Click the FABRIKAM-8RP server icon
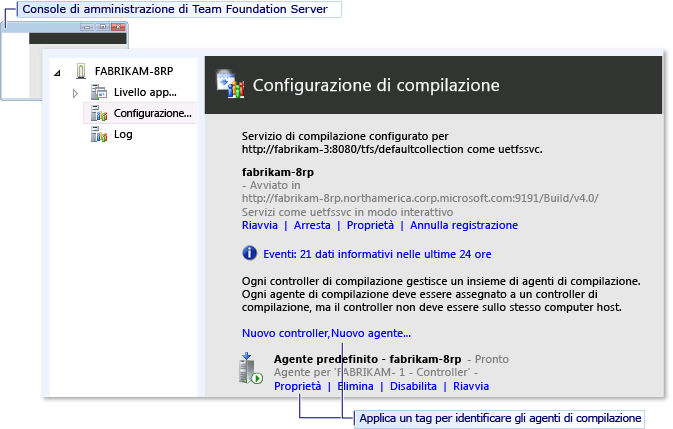Screen dimensions: 673x429 (81, 71)
